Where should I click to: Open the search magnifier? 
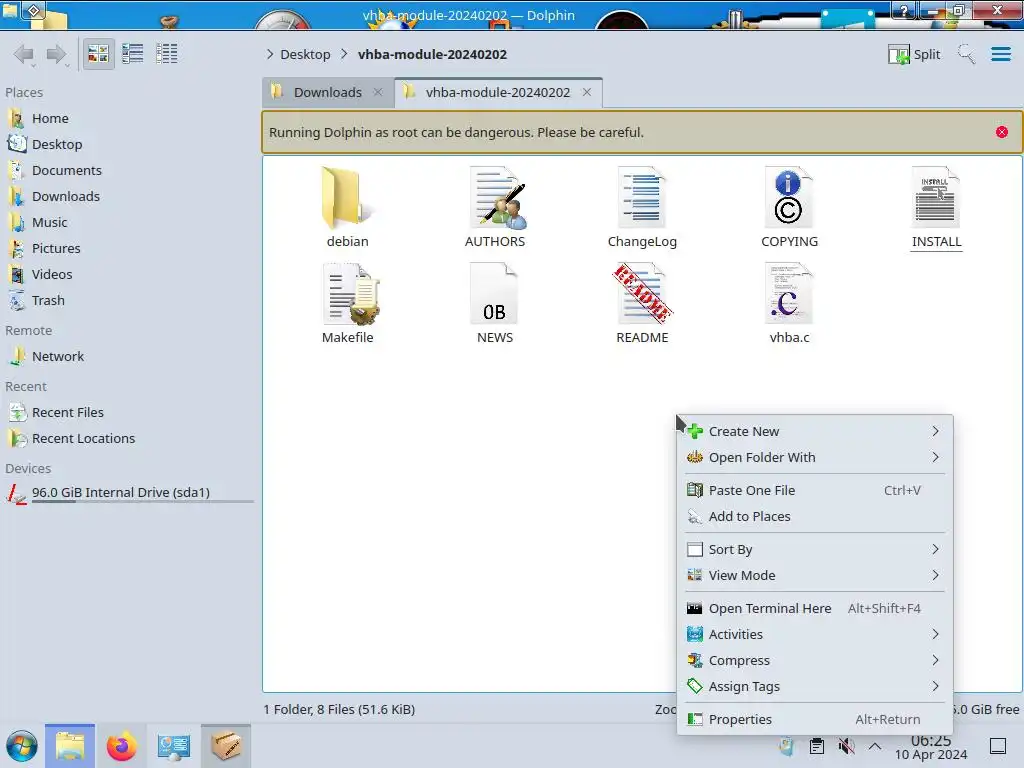966,54
